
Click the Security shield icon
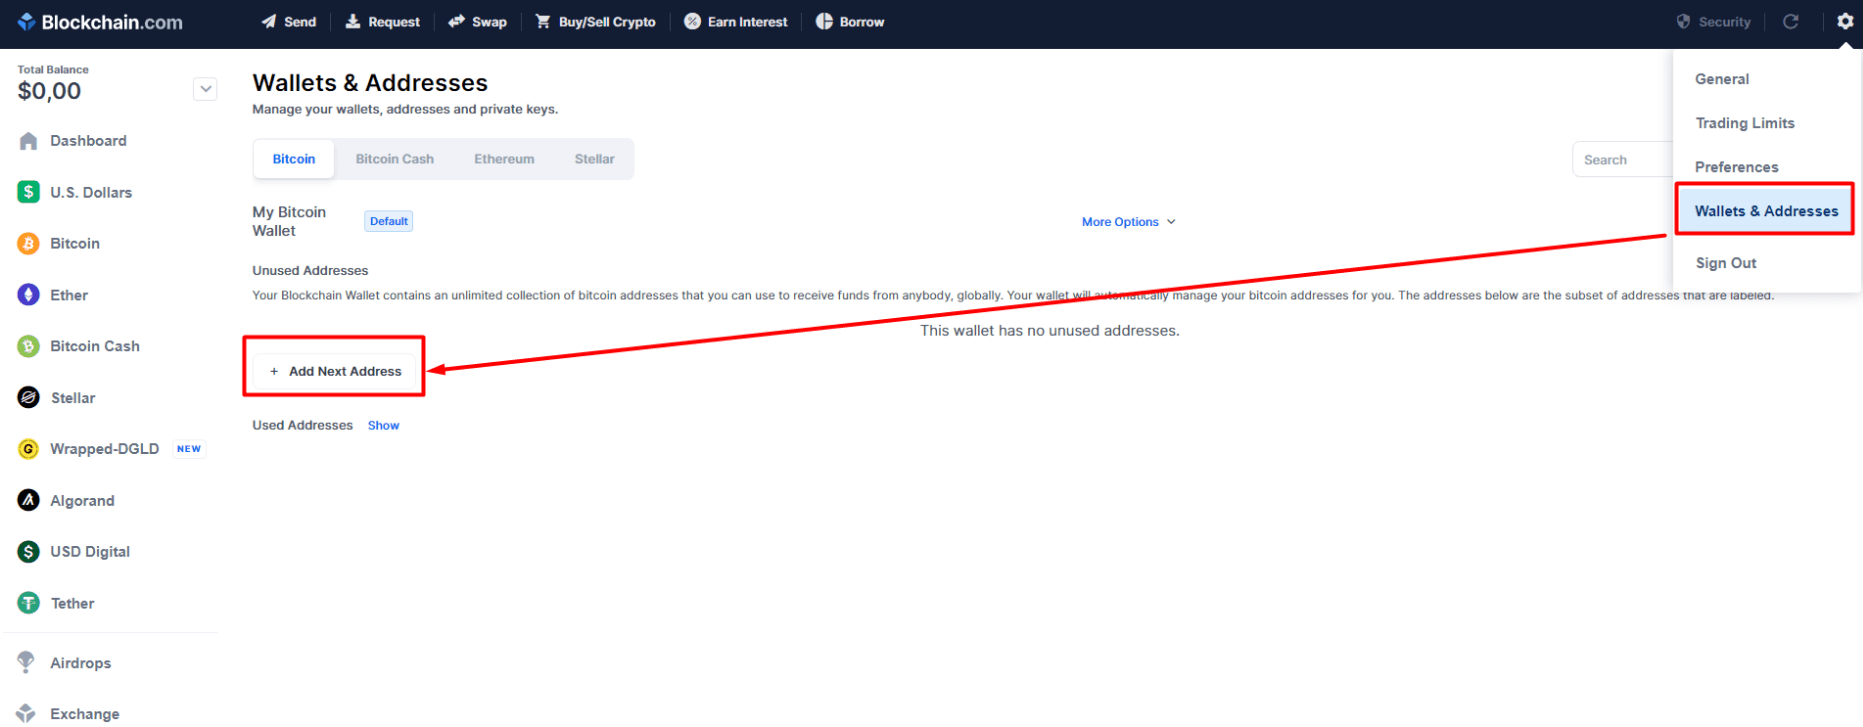pos(1683,21)
